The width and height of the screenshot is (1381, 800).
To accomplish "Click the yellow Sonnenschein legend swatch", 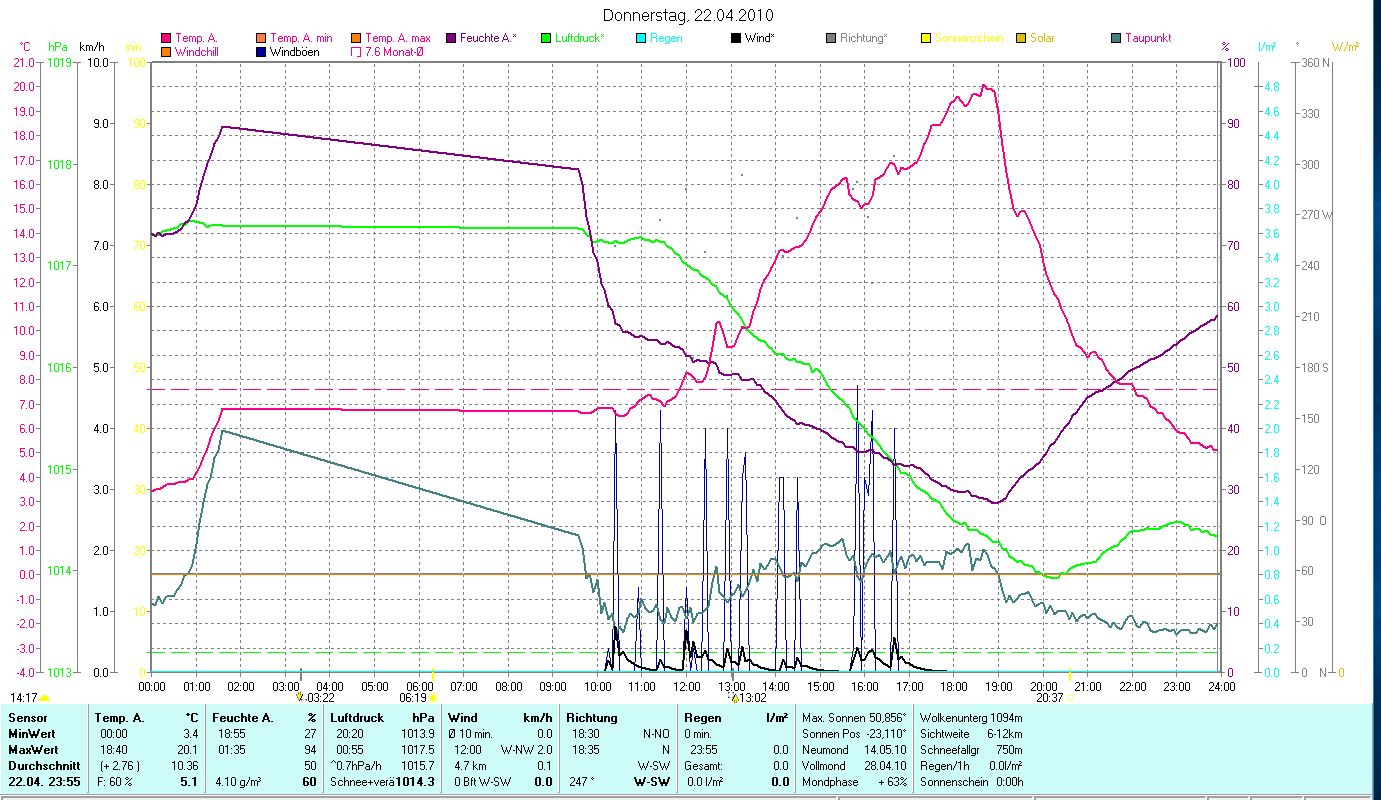I will point(926,38).
